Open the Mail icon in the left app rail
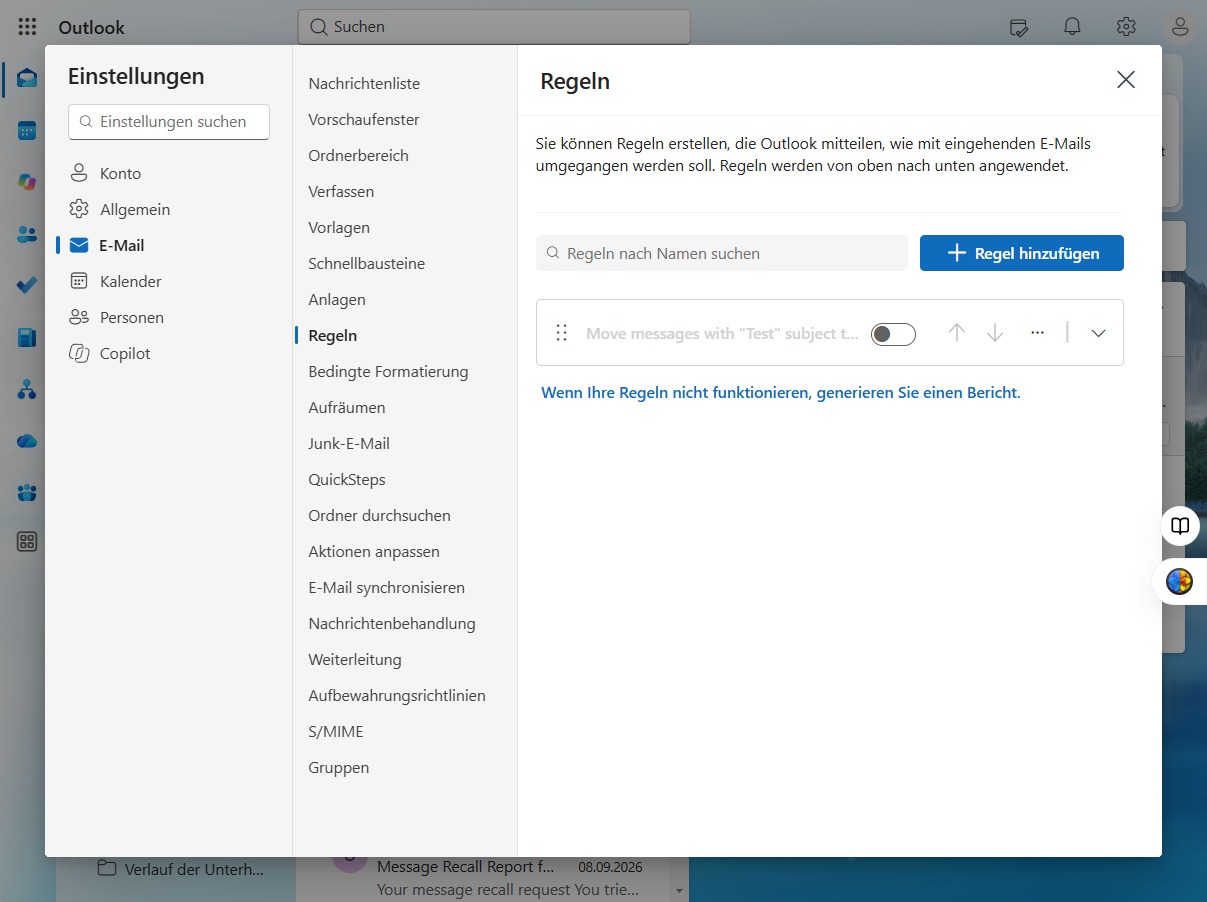This screenshot has height=902, width=1207. click(x=27, y=79)
